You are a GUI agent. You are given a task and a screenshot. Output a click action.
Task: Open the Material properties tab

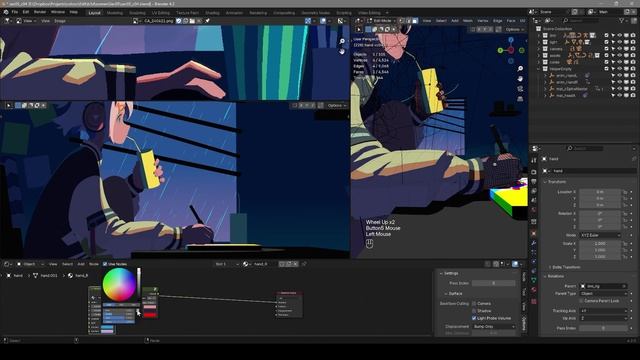533,290
